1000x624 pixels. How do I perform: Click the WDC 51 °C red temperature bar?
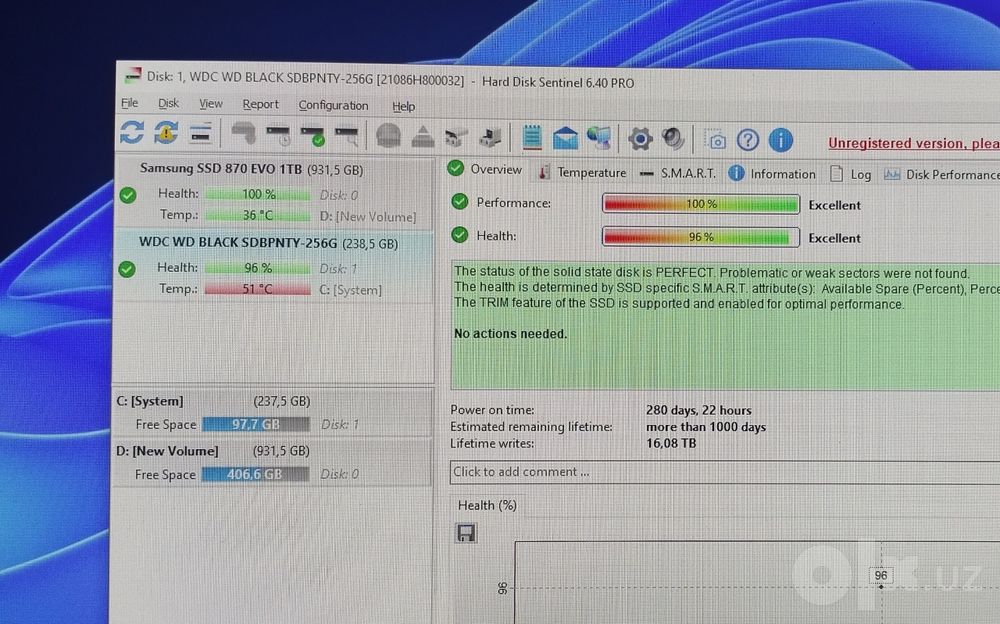pyautogui.click(x=257, y=289)
